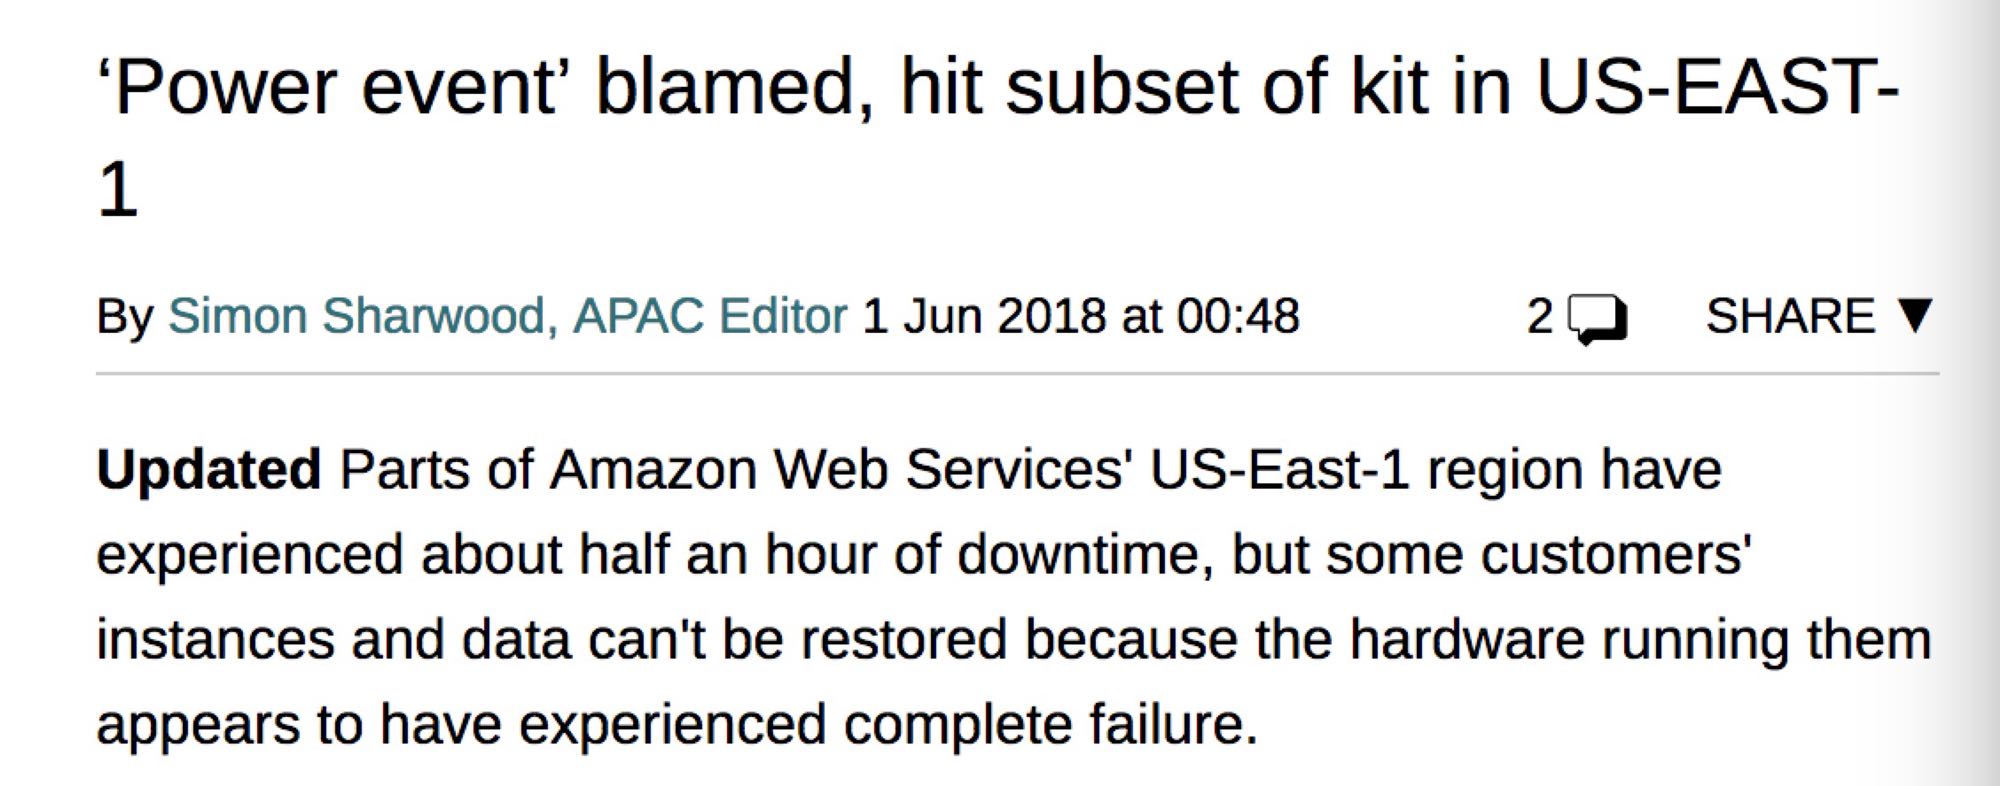Open author Simon Sharwood's profile link
Image resolution: width=2000 pixels, height=786 pixels.
[x=355, y=316]
